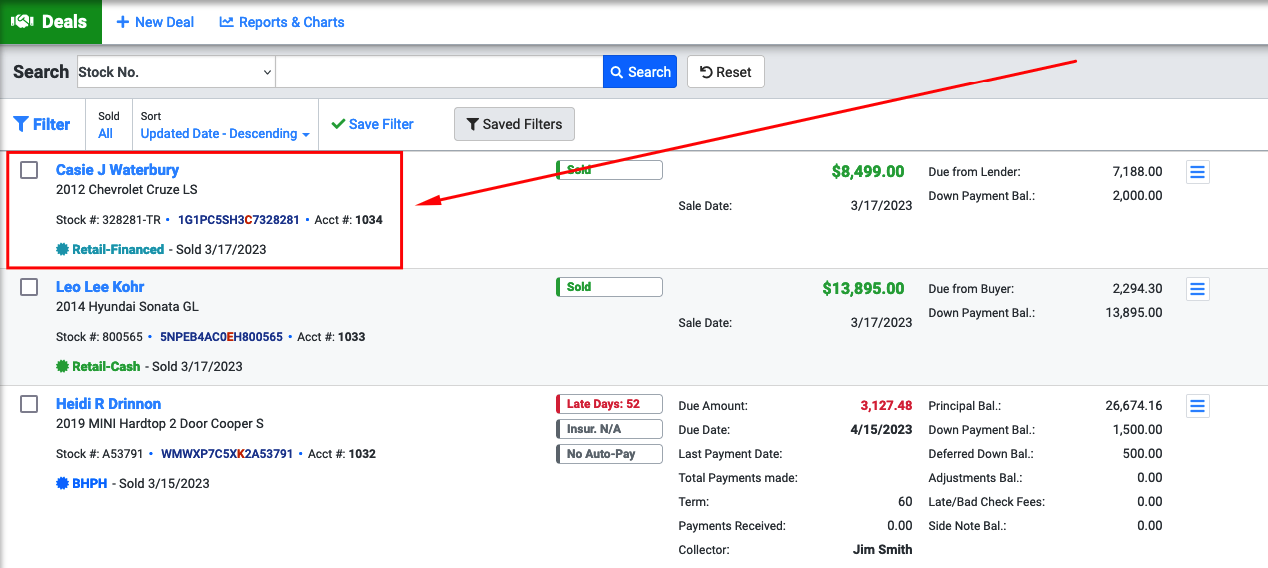Viewport: 1268px width, 568px height.
Task: Click the due date 4/15/2023
Action: 880,430
